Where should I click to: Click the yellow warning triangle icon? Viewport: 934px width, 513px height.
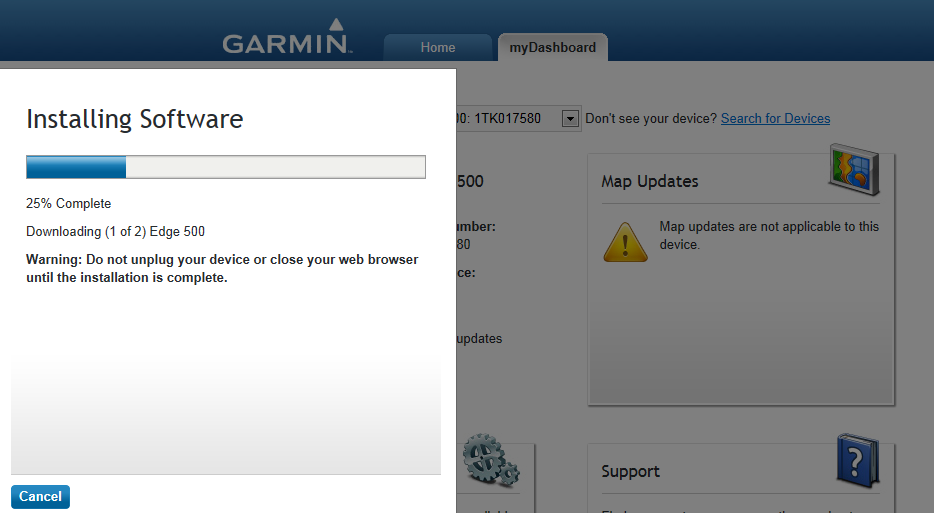(x=625, y=242)
